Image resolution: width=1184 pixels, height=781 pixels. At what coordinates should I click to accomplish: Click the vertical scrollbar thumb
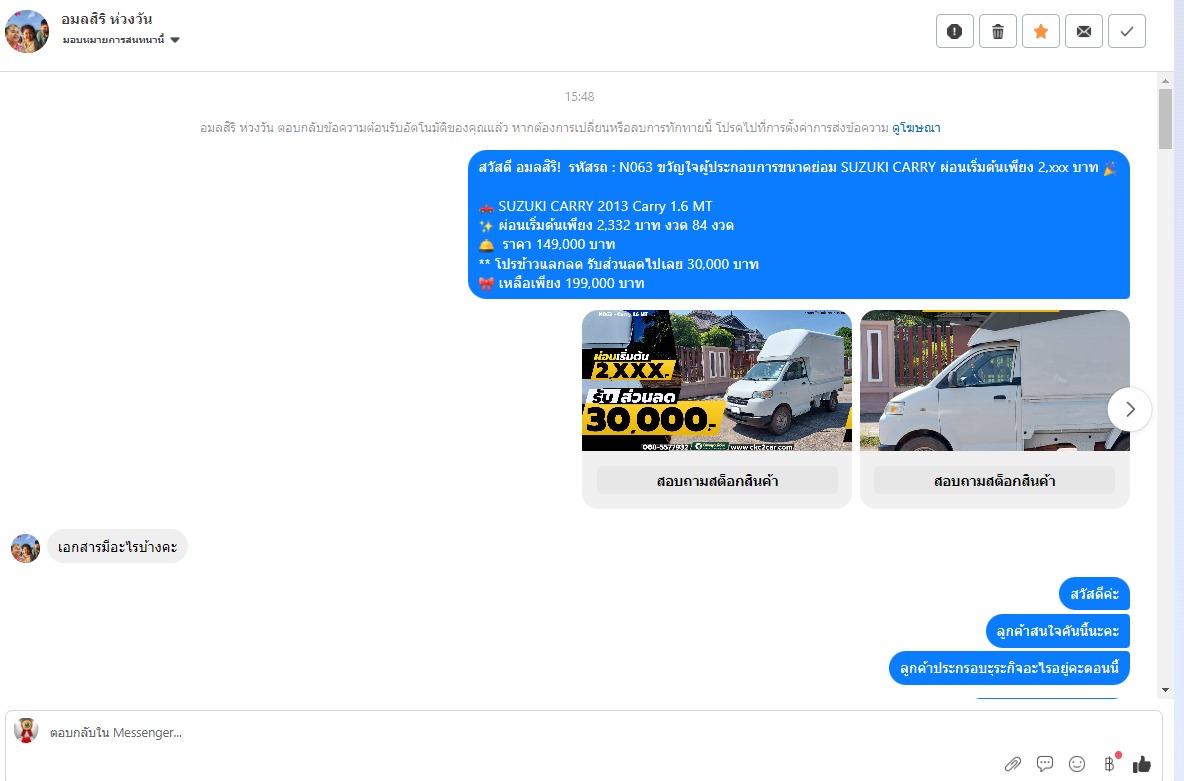(1165, 119)
